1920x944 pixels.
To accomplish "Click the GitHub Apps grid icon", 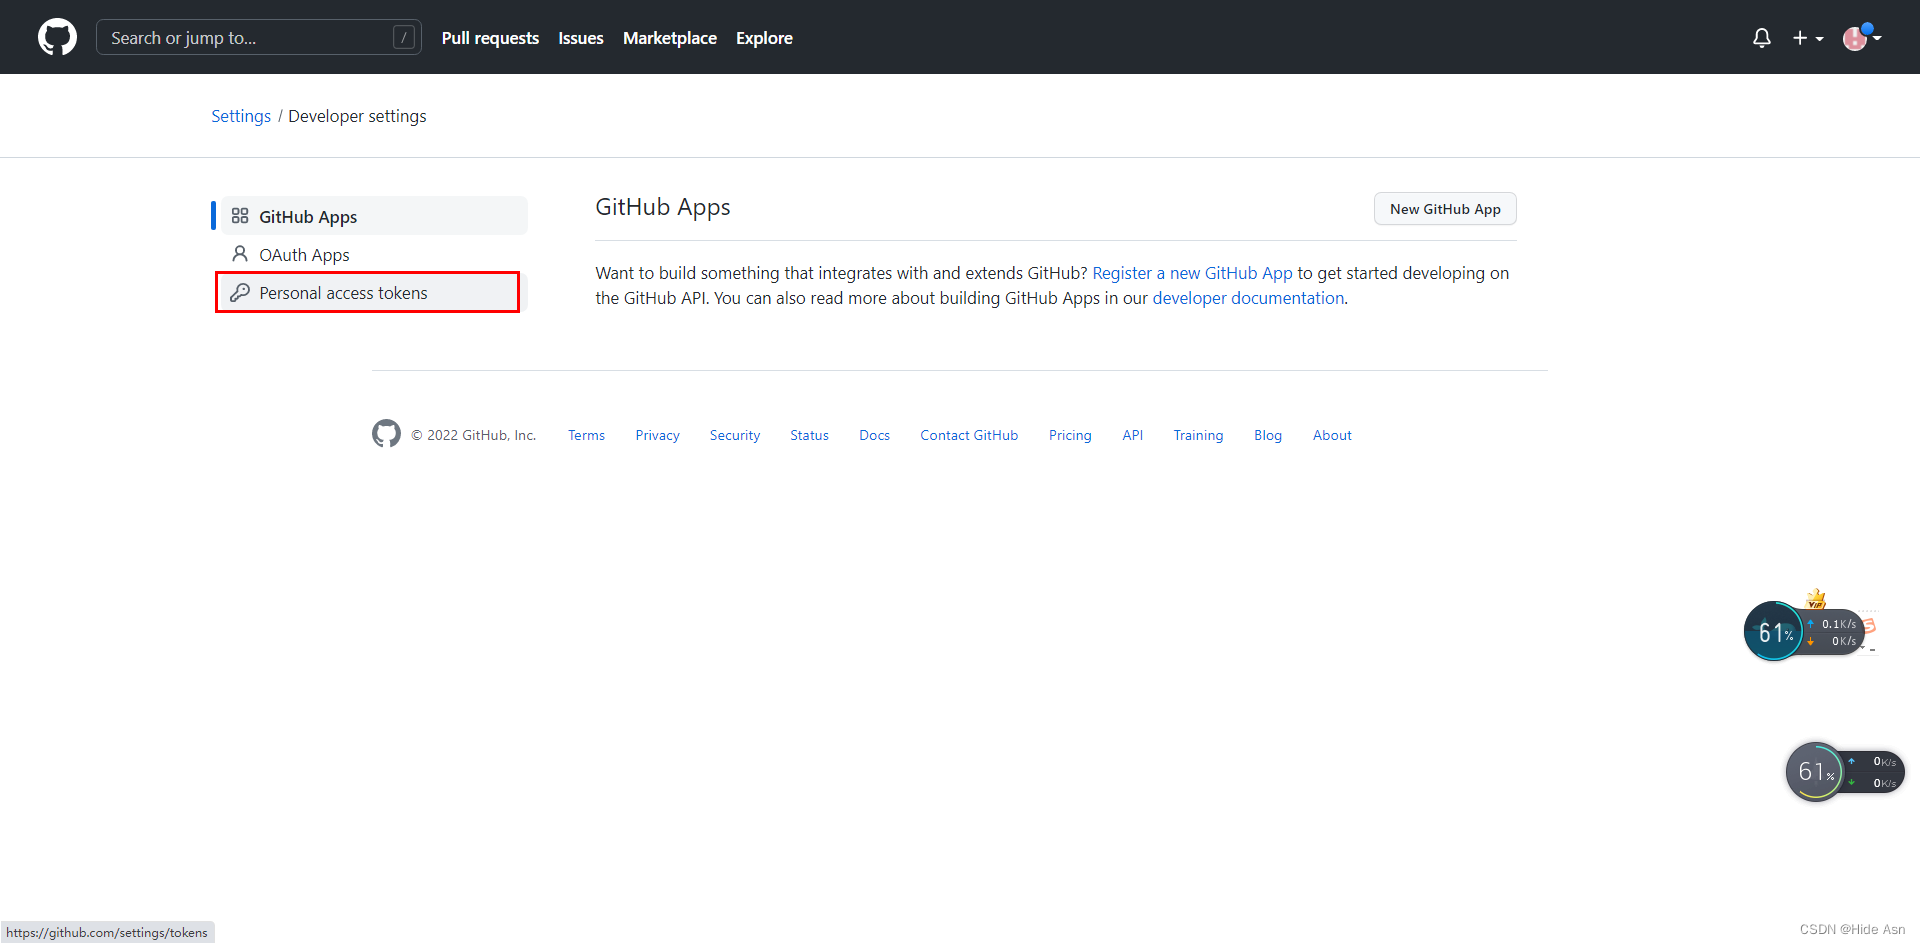I will (240, 216).
